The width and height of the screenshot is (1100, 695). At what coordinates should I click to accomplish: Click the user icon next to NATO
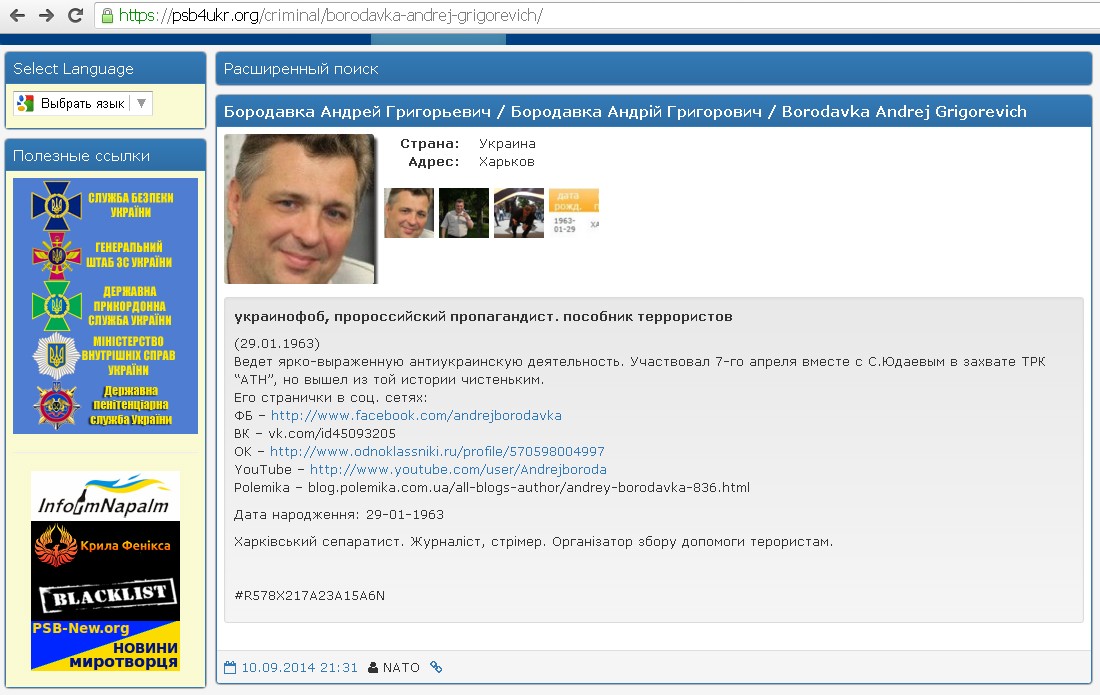[373, 667]
